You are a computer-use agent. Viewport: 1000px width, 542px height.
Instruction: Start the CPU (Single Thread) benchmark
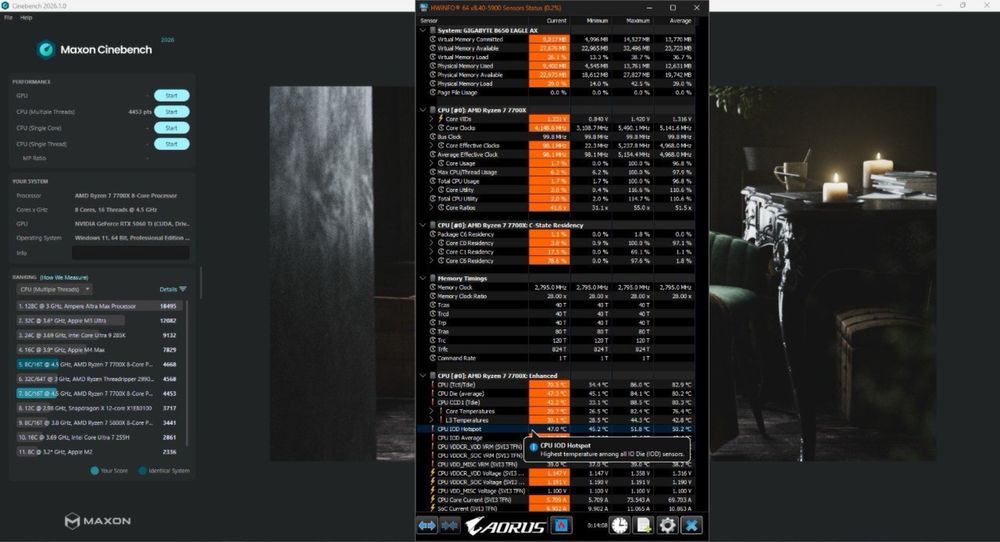tap(172, 144)
